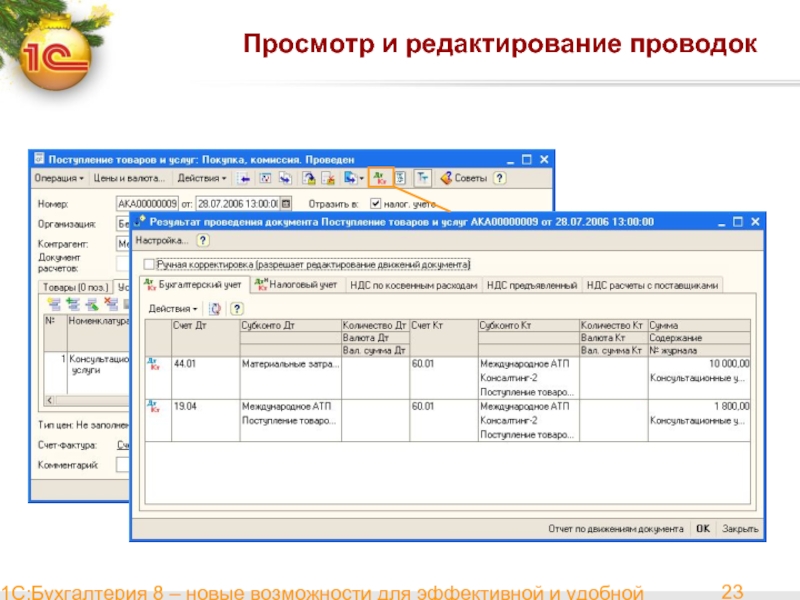The image size is (800, 600).
Task: Open Настройка... menu item
Action: (x=162, y=240)
